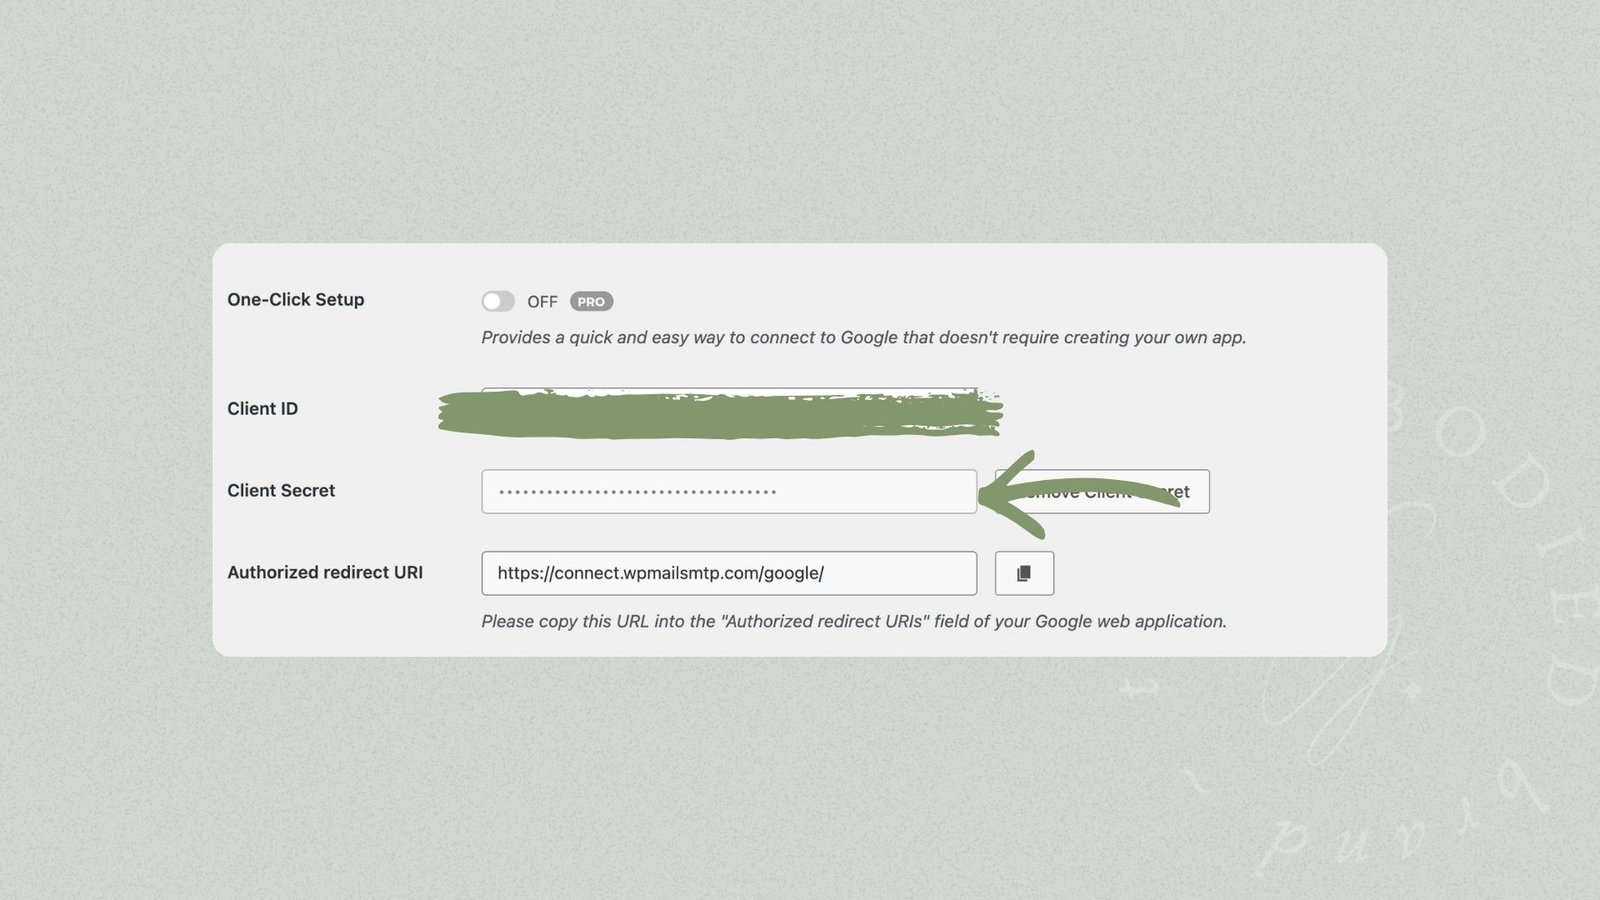
Task: Click the Client Secret label
Action: 281,490
